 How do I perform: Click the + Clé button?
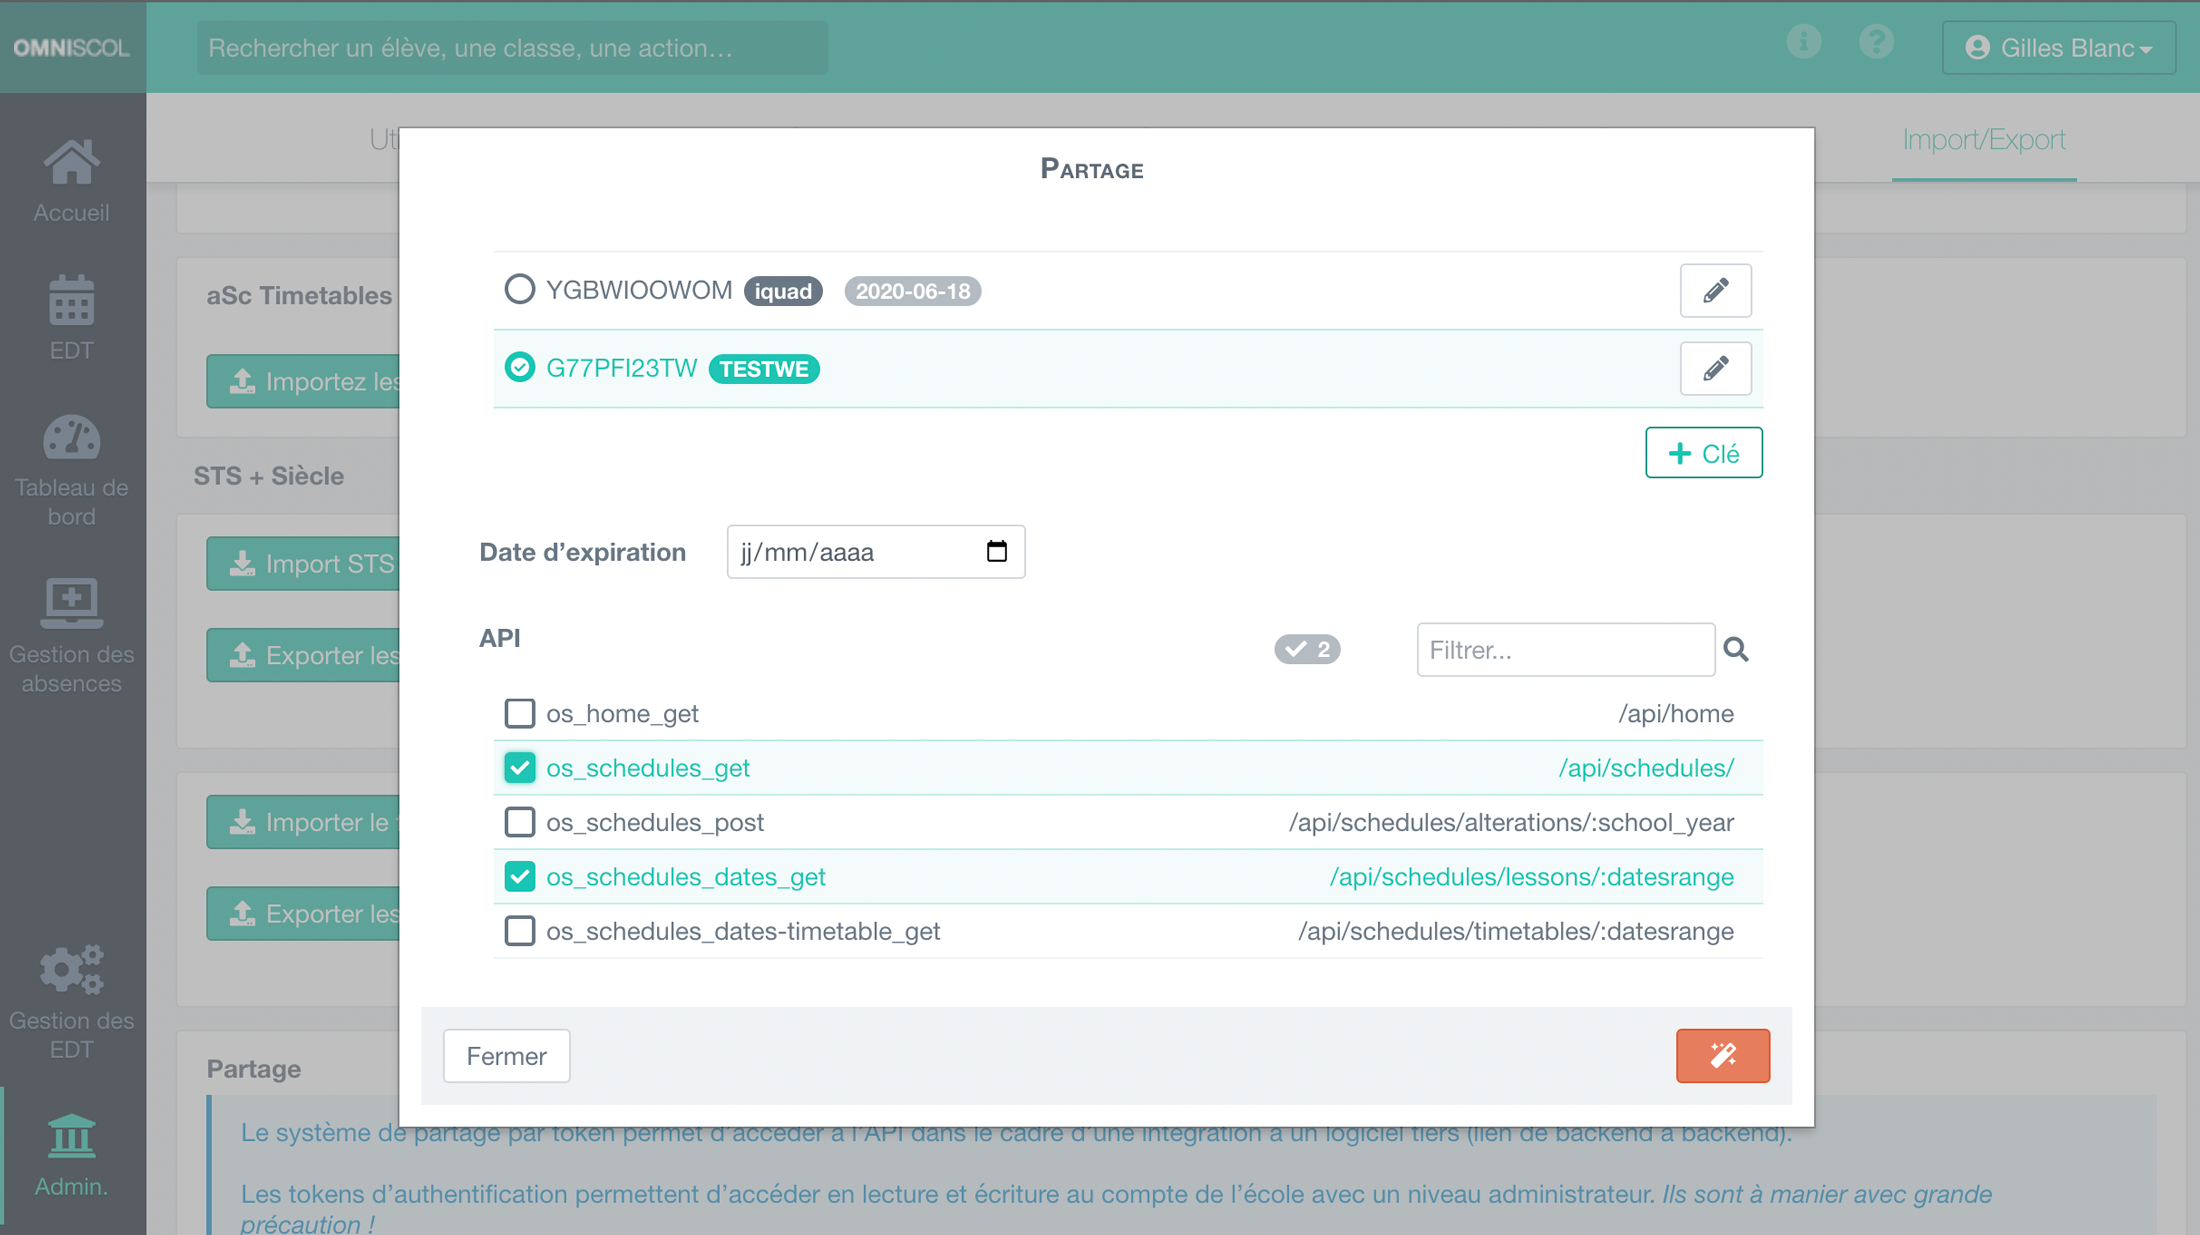pyautogui.click(x=1703, y=452)
